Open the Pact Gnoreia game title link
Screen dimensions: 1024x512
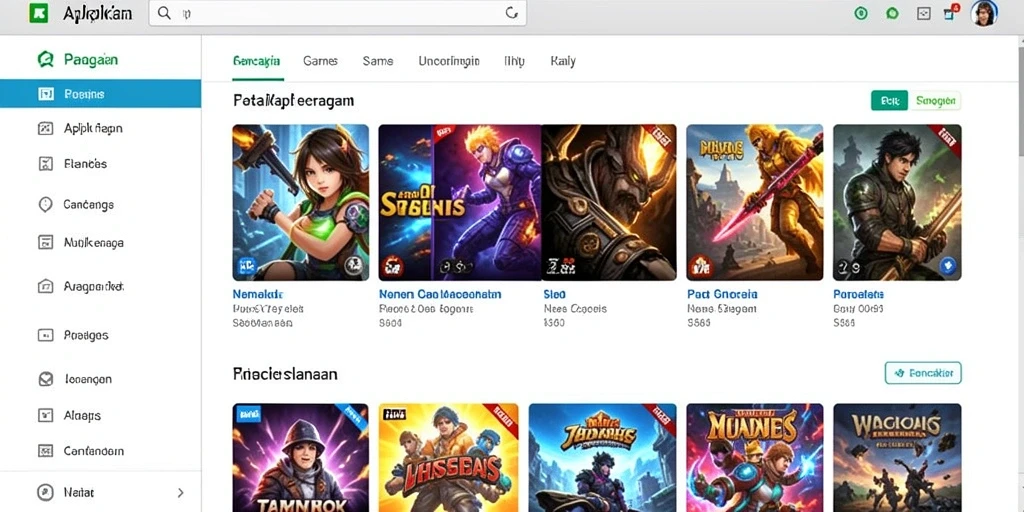click(x=722, y=295)
